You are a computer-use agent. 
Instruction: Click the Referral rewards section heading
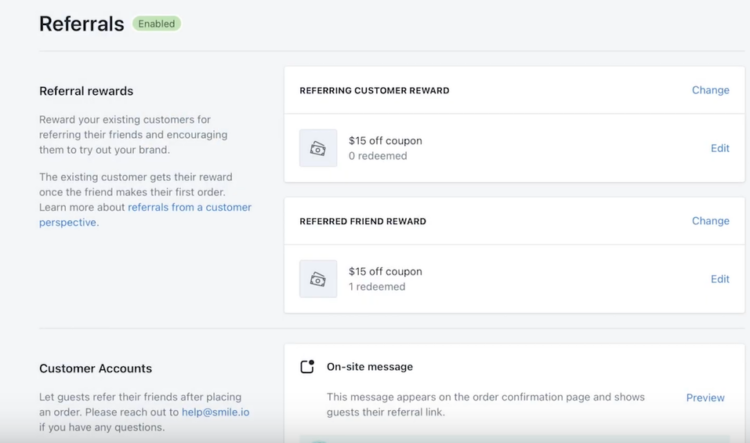click(86, 91)
